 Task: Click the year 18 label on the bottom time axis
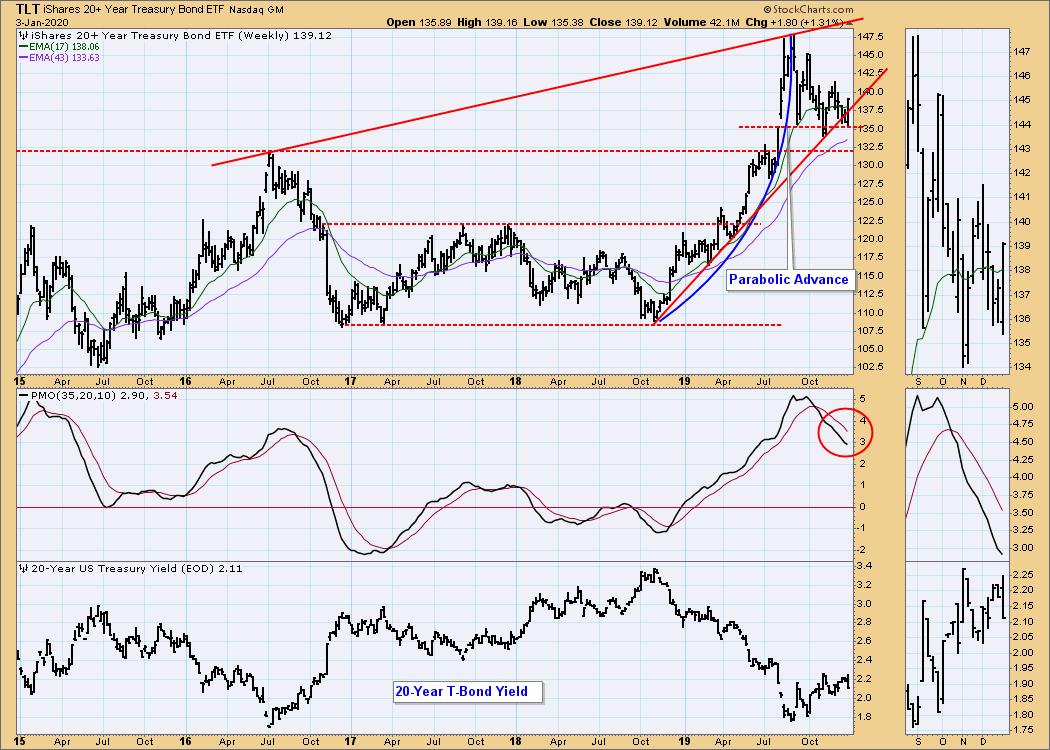coord(515,741)
